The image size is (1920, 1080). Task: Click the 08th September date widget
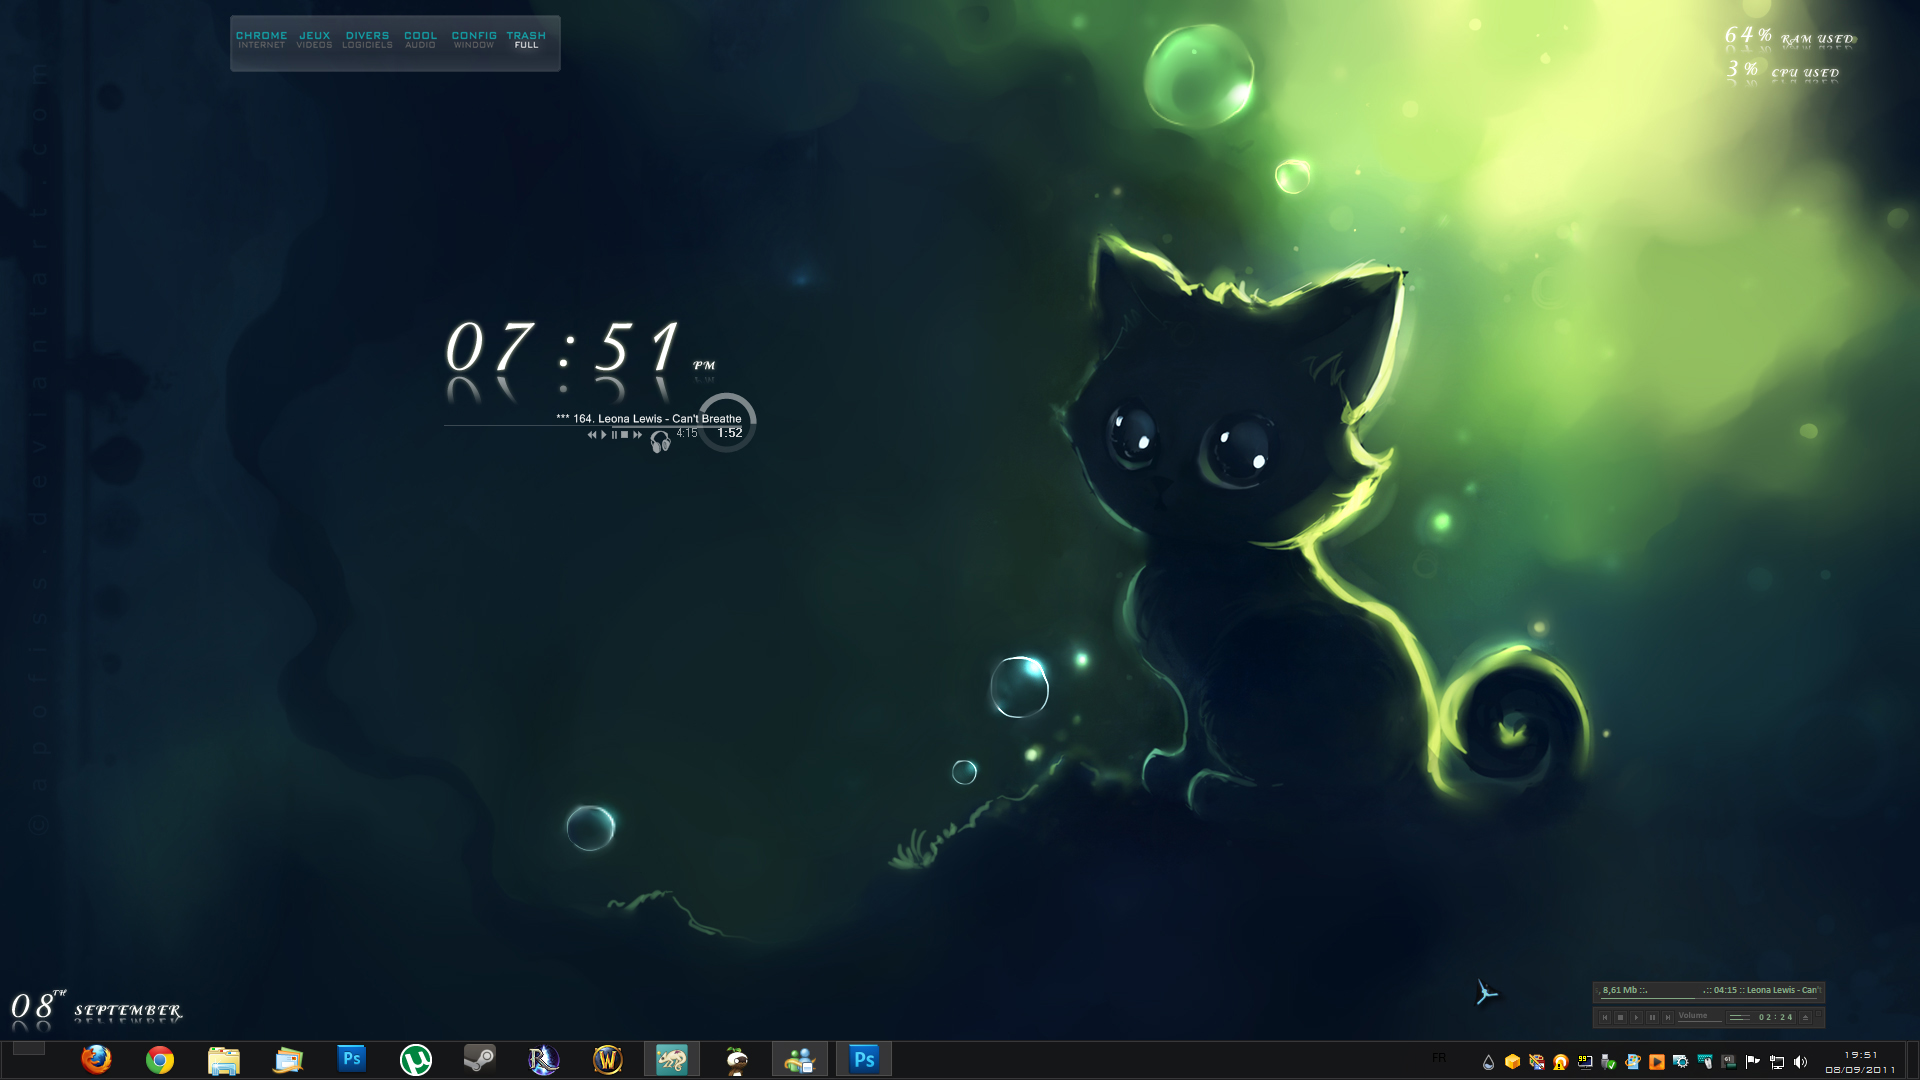(x=96, y=1006)
